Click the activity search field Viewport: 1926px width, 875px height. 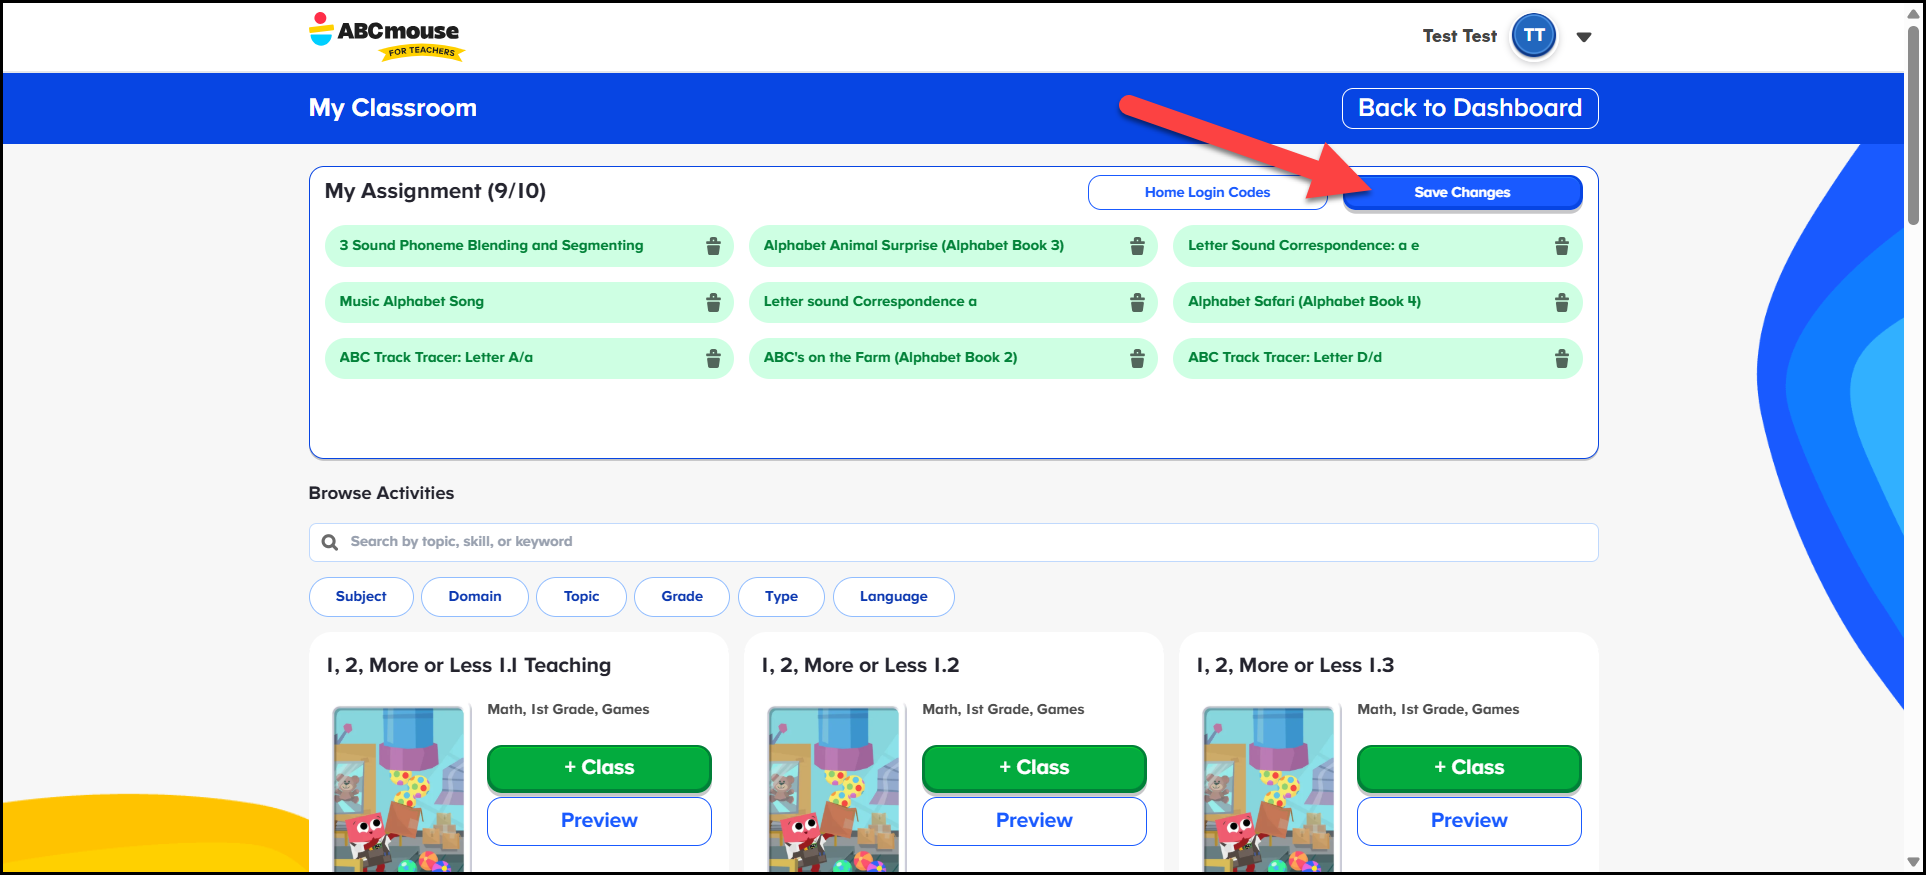[953, 542]
